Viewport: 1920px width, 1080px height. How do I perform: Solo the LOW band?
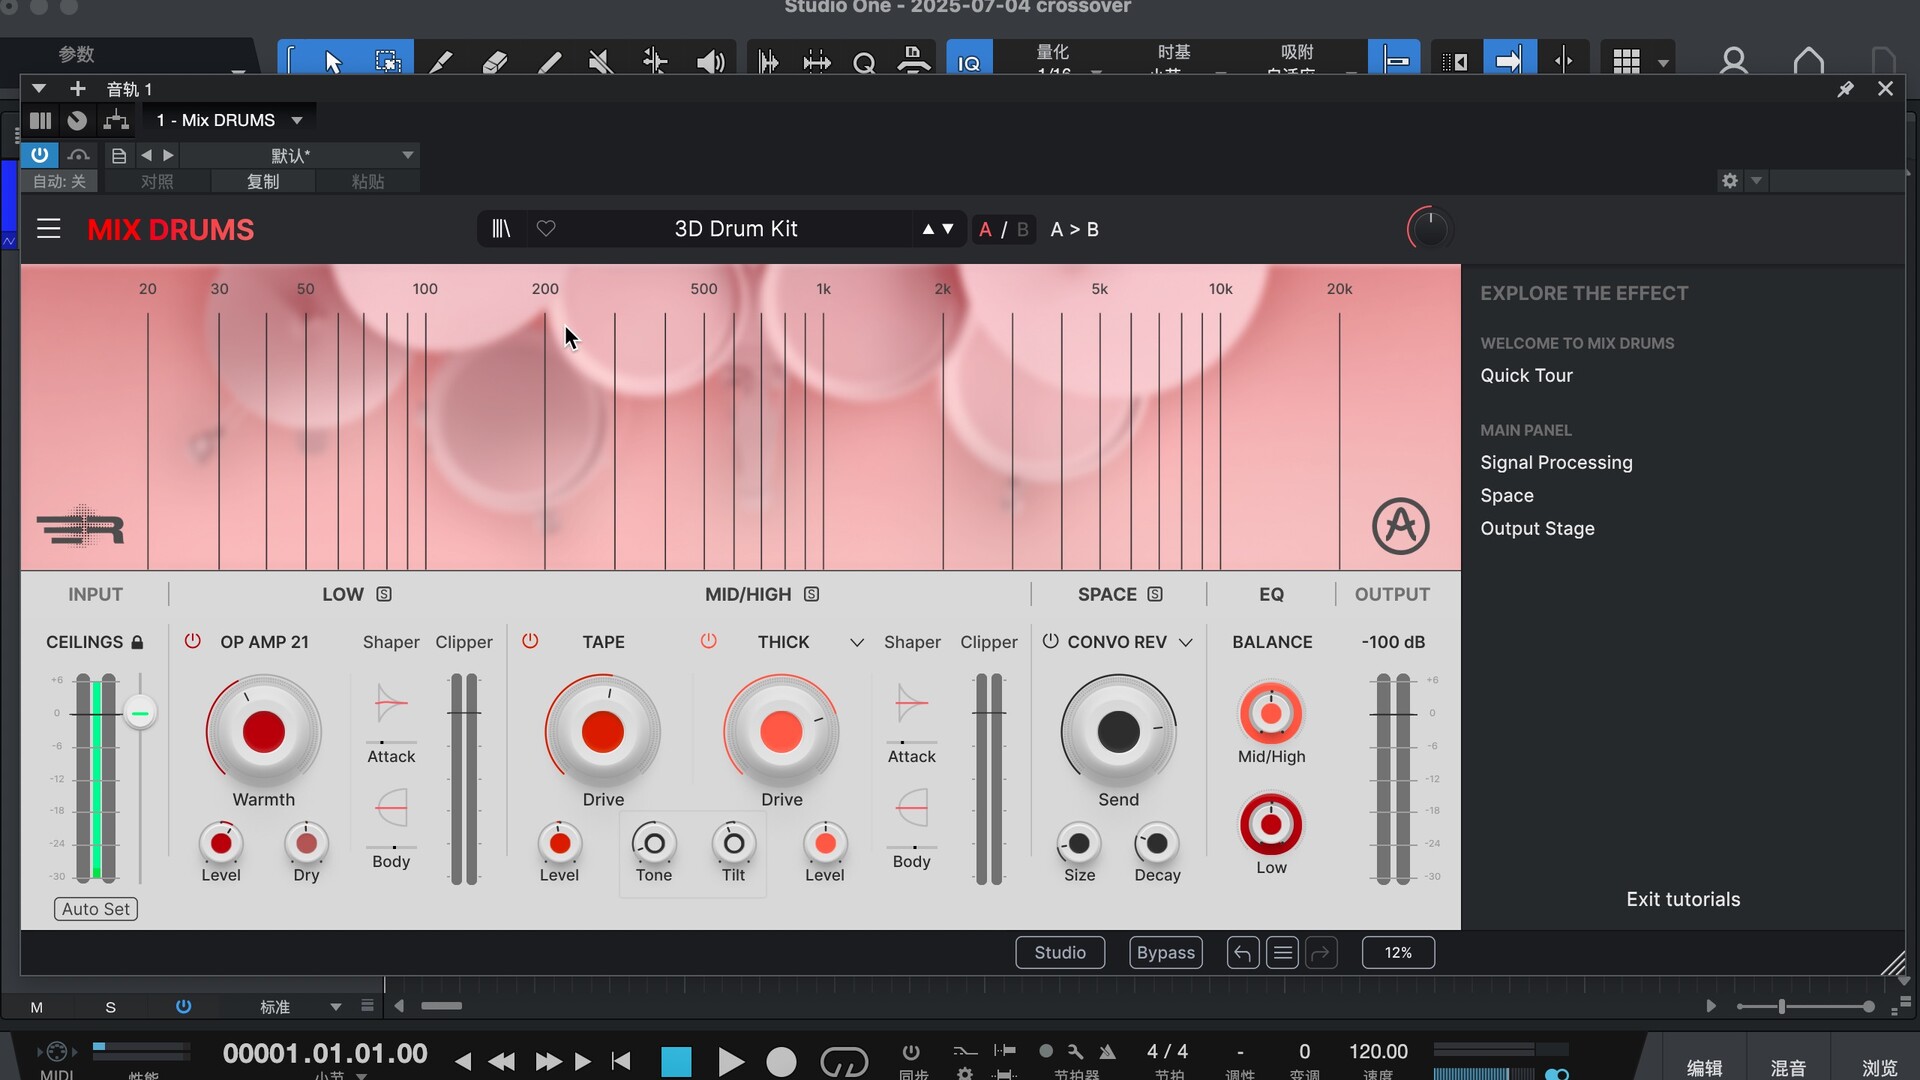[384, 594]
